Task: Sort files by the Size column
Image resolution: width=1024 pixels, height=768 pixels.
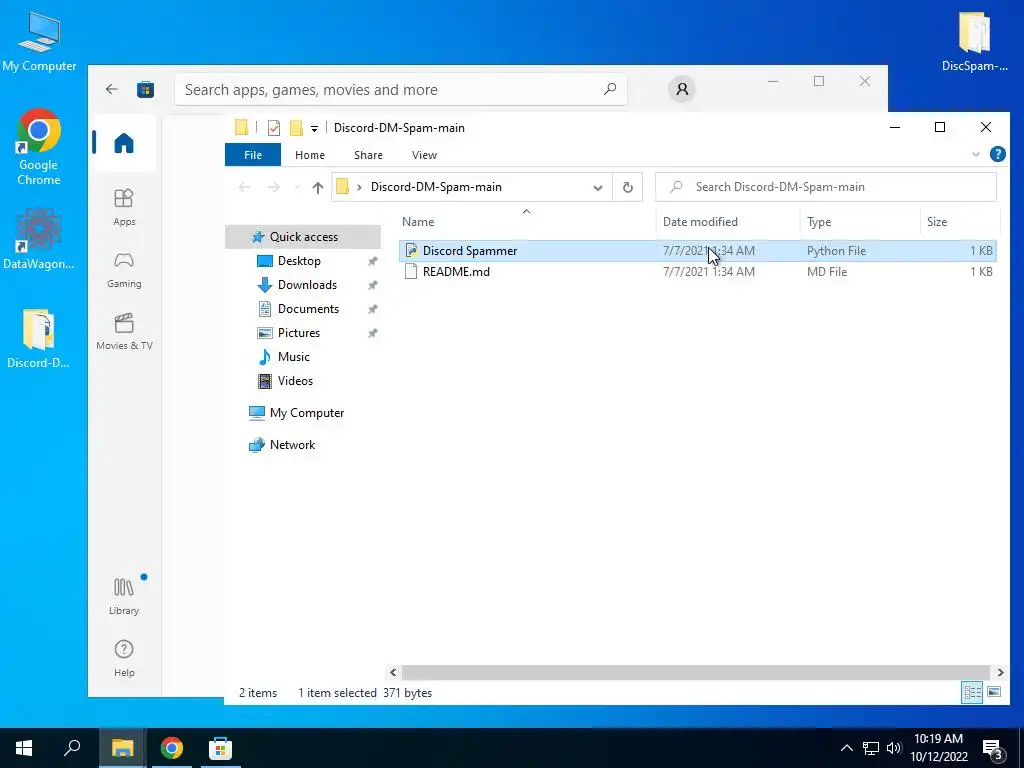Action: [x=959, y=222]
